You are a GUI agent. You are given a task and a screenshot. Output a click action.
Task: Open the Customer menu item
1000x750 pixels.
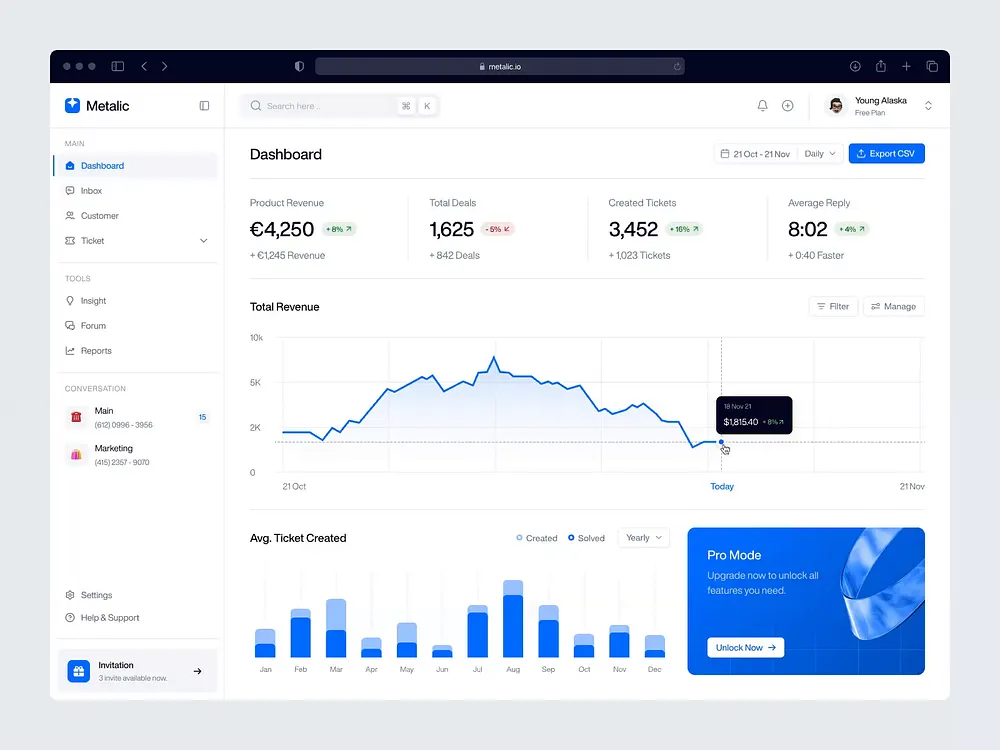pos(100,215)
